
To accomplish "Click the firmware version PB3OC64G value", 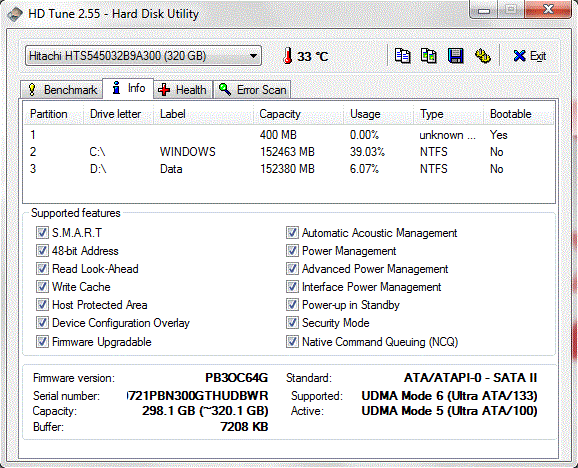I will click(237, 378).
